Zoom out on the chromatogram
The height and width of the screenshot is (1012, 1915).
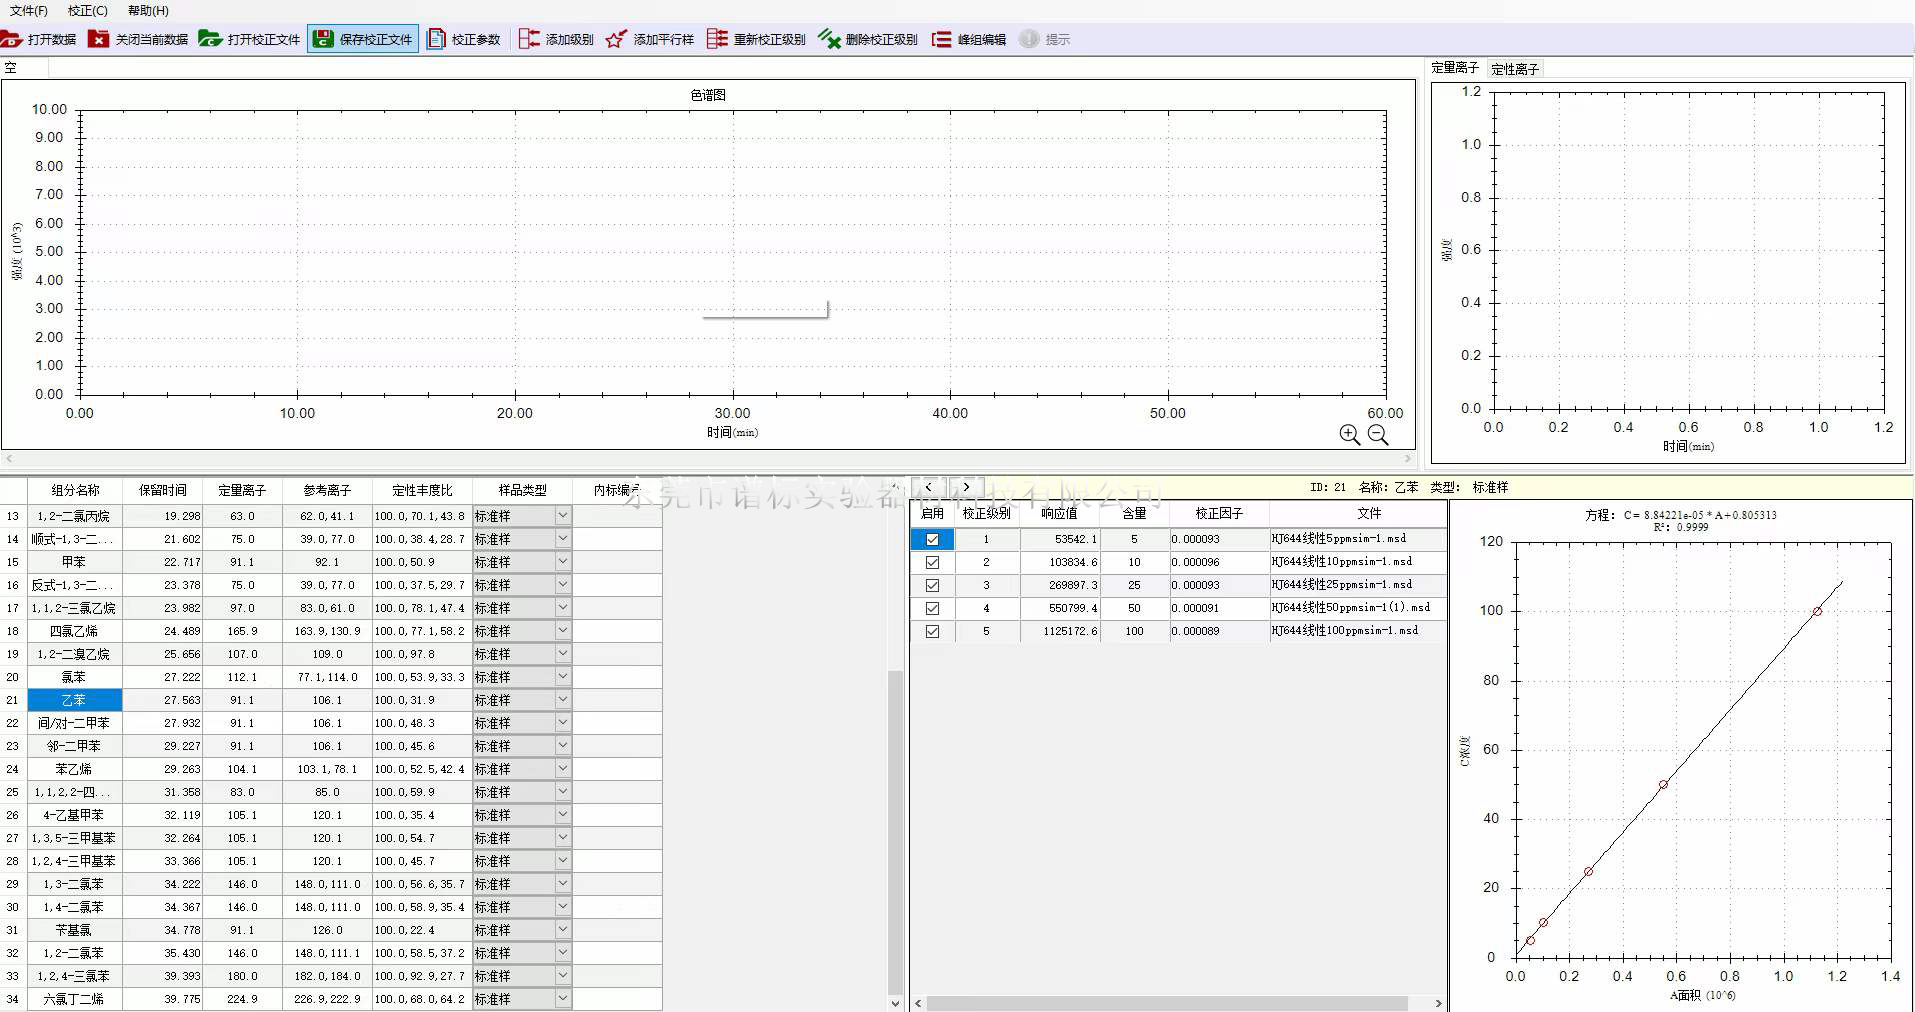coord(1378,434)
